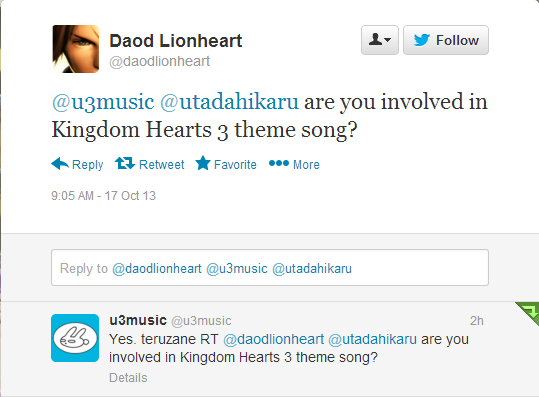Focus the Reply to text box
The height and width of the screenshot is (397, 539).
click(270, 268)
